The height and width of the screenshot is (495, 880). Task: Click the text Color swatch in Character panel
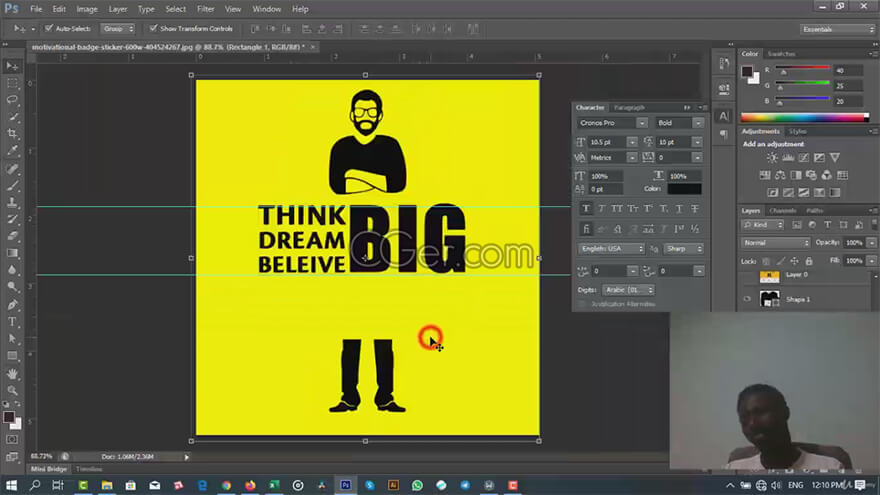pyautogui.click(x=685, y=189)
